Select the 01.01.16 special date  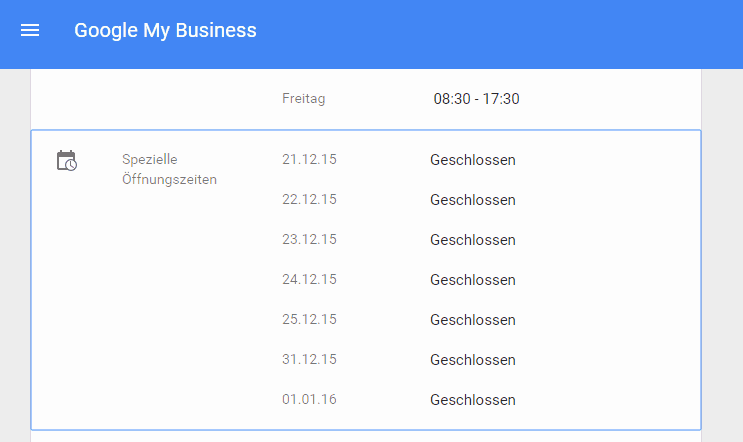pos(309,399)
